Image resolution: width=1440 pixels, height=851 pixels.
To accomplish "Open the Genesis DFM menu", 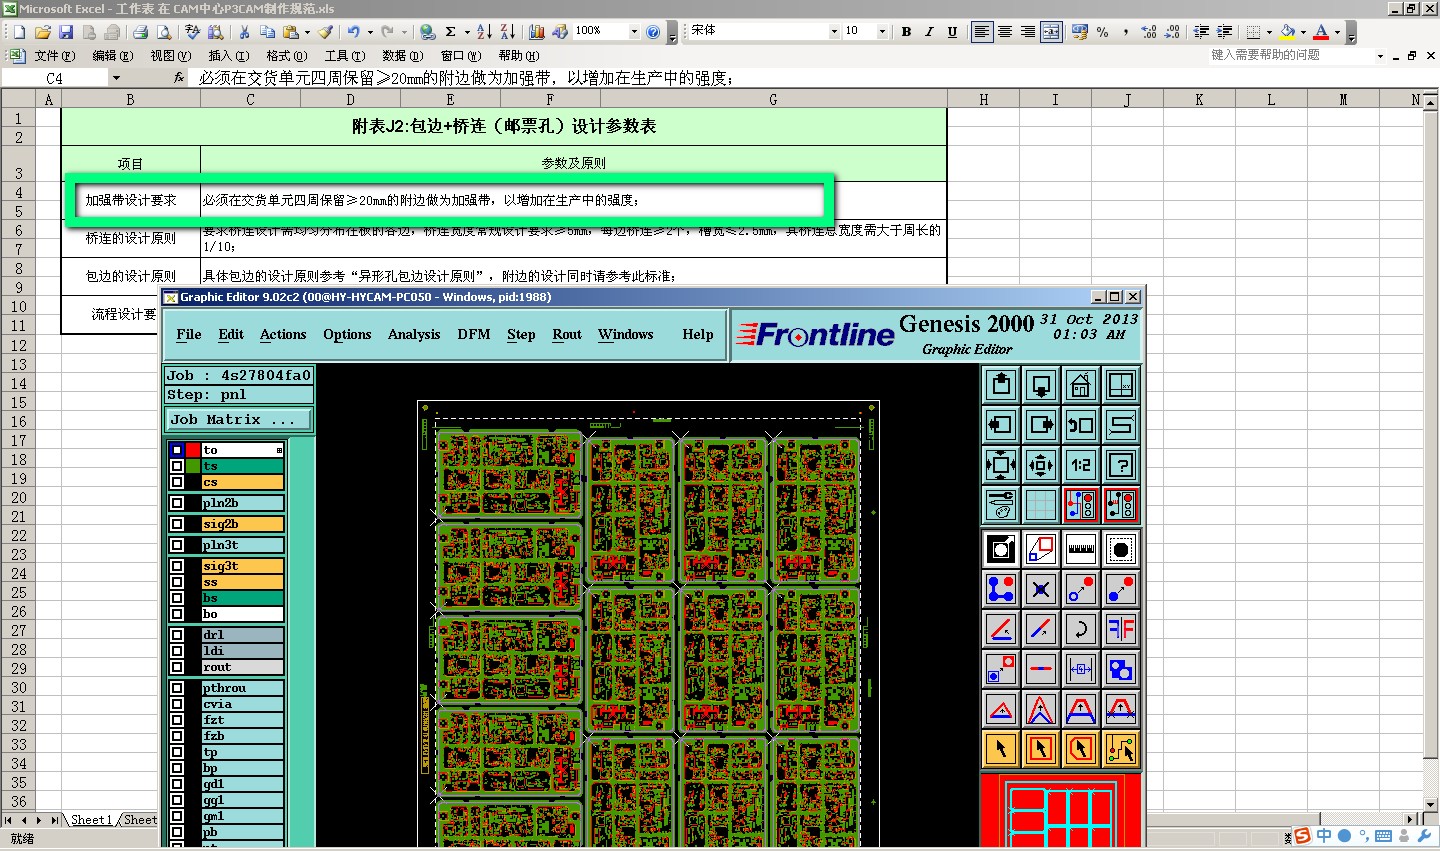I will pyautogui.click(x=474, y=334).
